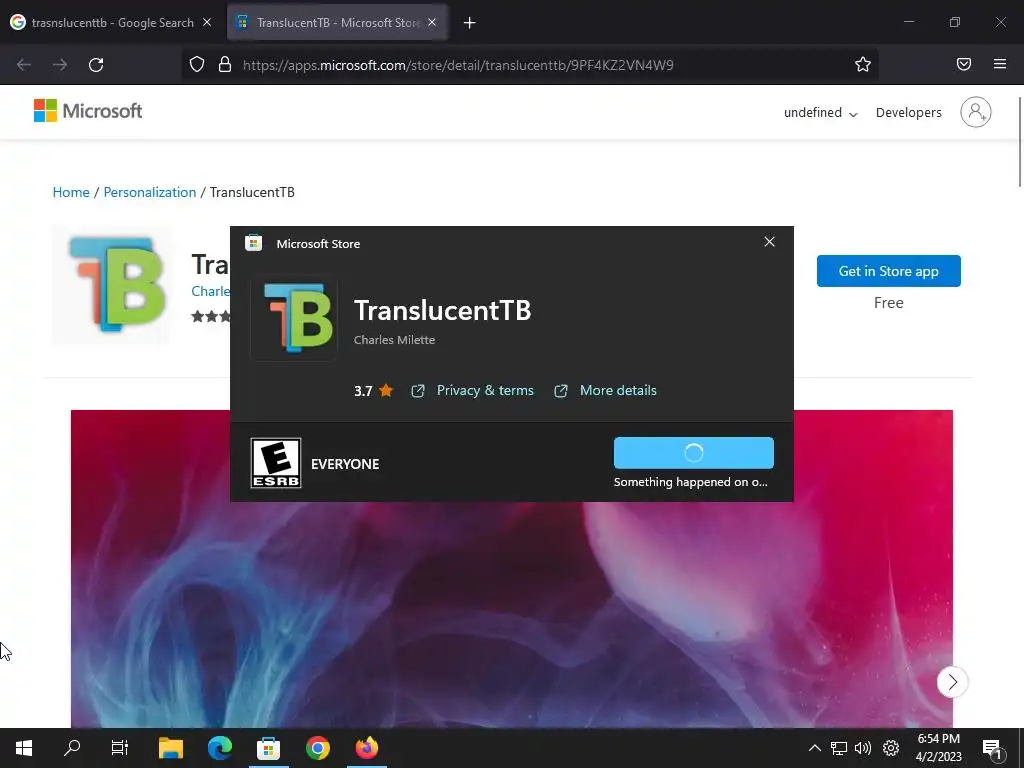
Task: Open Privacy & terms link
Action: [x=485, y=391]
